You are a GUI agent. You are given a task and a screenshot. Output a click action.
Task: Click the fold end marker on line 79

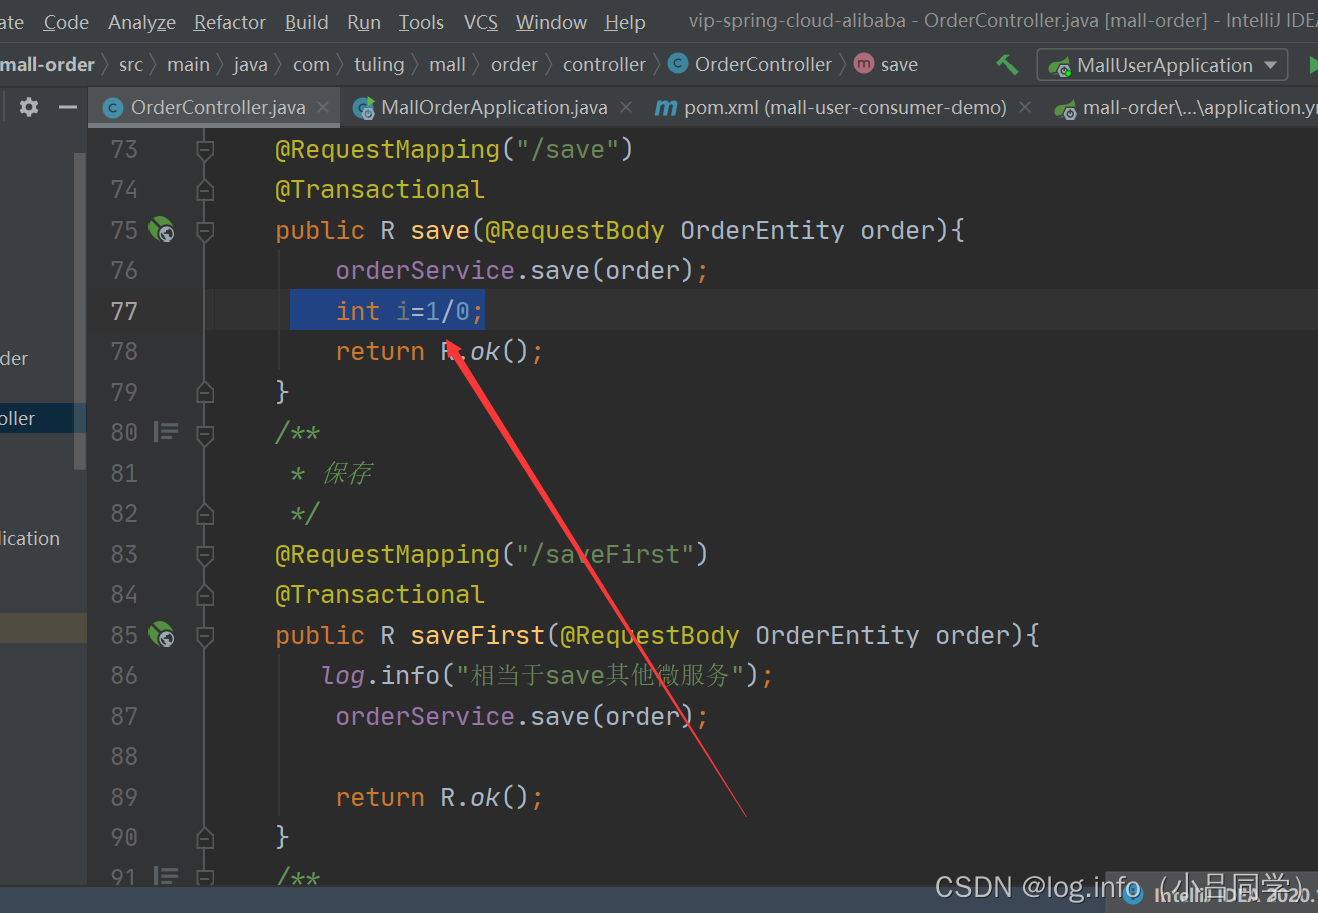[x=205, y=392]
